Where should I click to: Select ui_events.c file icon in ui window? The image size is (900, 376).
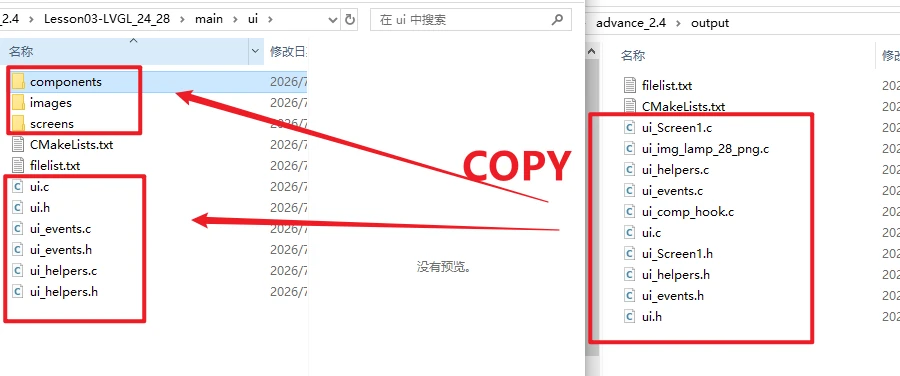point(18,228)
